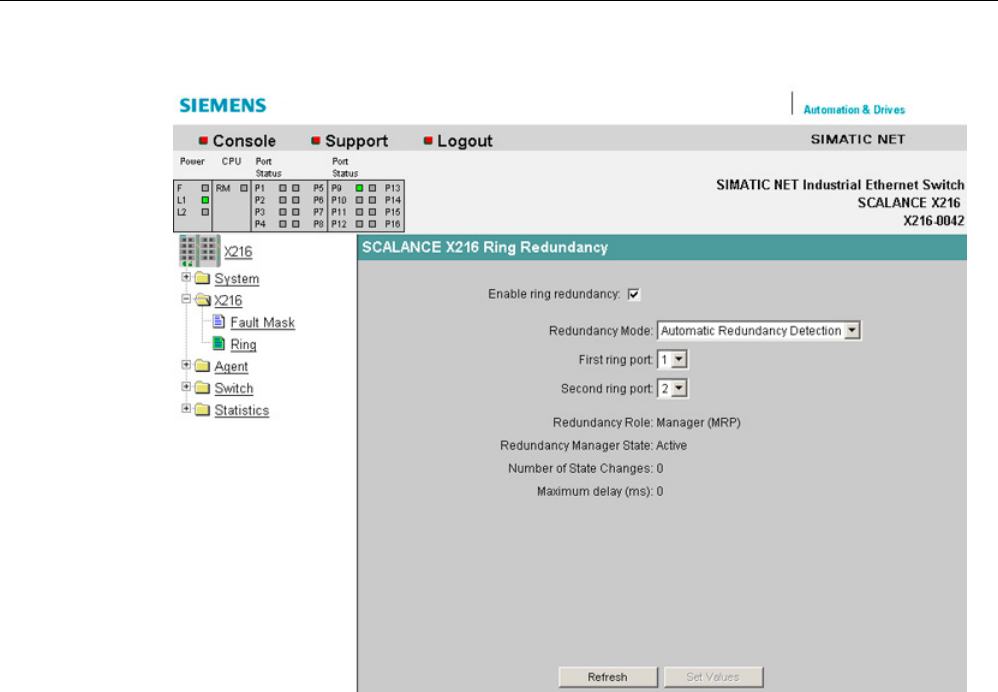Click the 'SIMATIC NET' header text
The image size is (998, 692).
[857, 139]
